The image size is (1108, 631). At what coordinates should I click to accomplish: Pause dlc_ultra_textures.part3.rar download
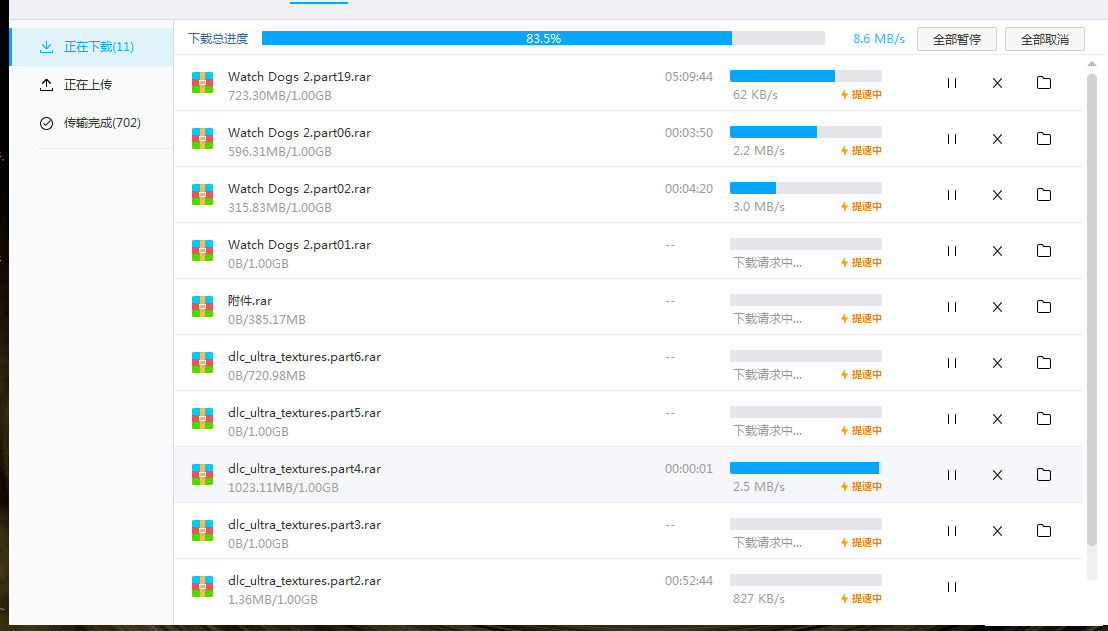pyautogui.click(x=952, y=531)
